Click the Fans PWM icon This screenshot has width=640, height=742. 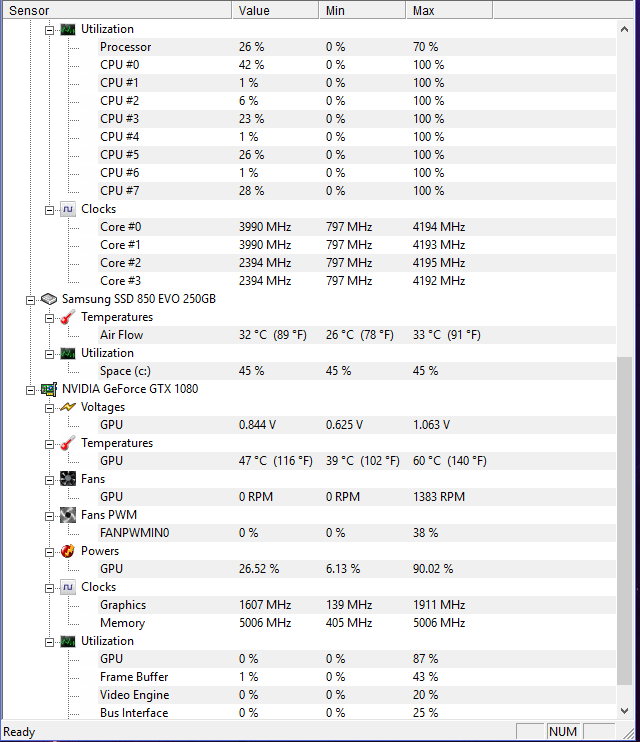(x=68, y=515)
